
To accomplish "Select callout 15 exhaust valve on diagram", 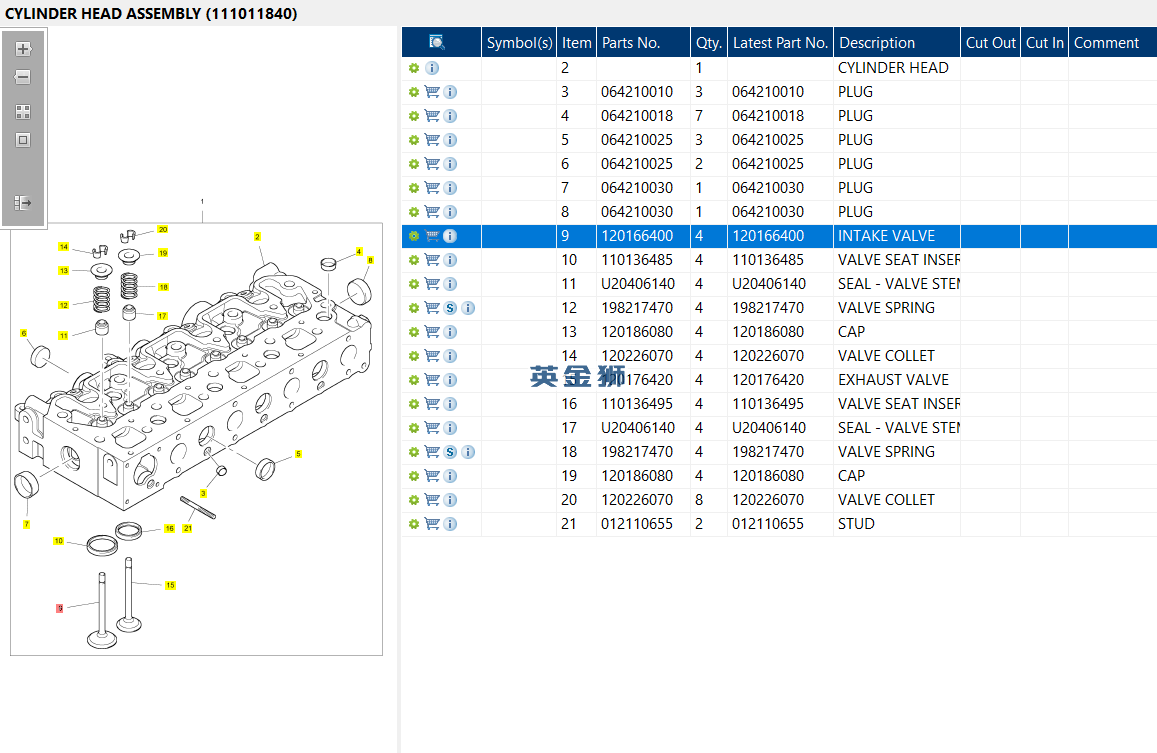I will click(x=170, y=585).
